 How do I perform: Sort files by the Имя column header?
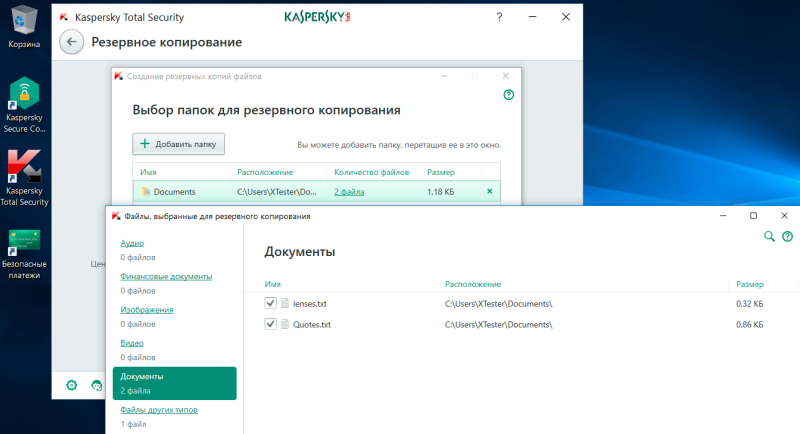pos(272,284)
